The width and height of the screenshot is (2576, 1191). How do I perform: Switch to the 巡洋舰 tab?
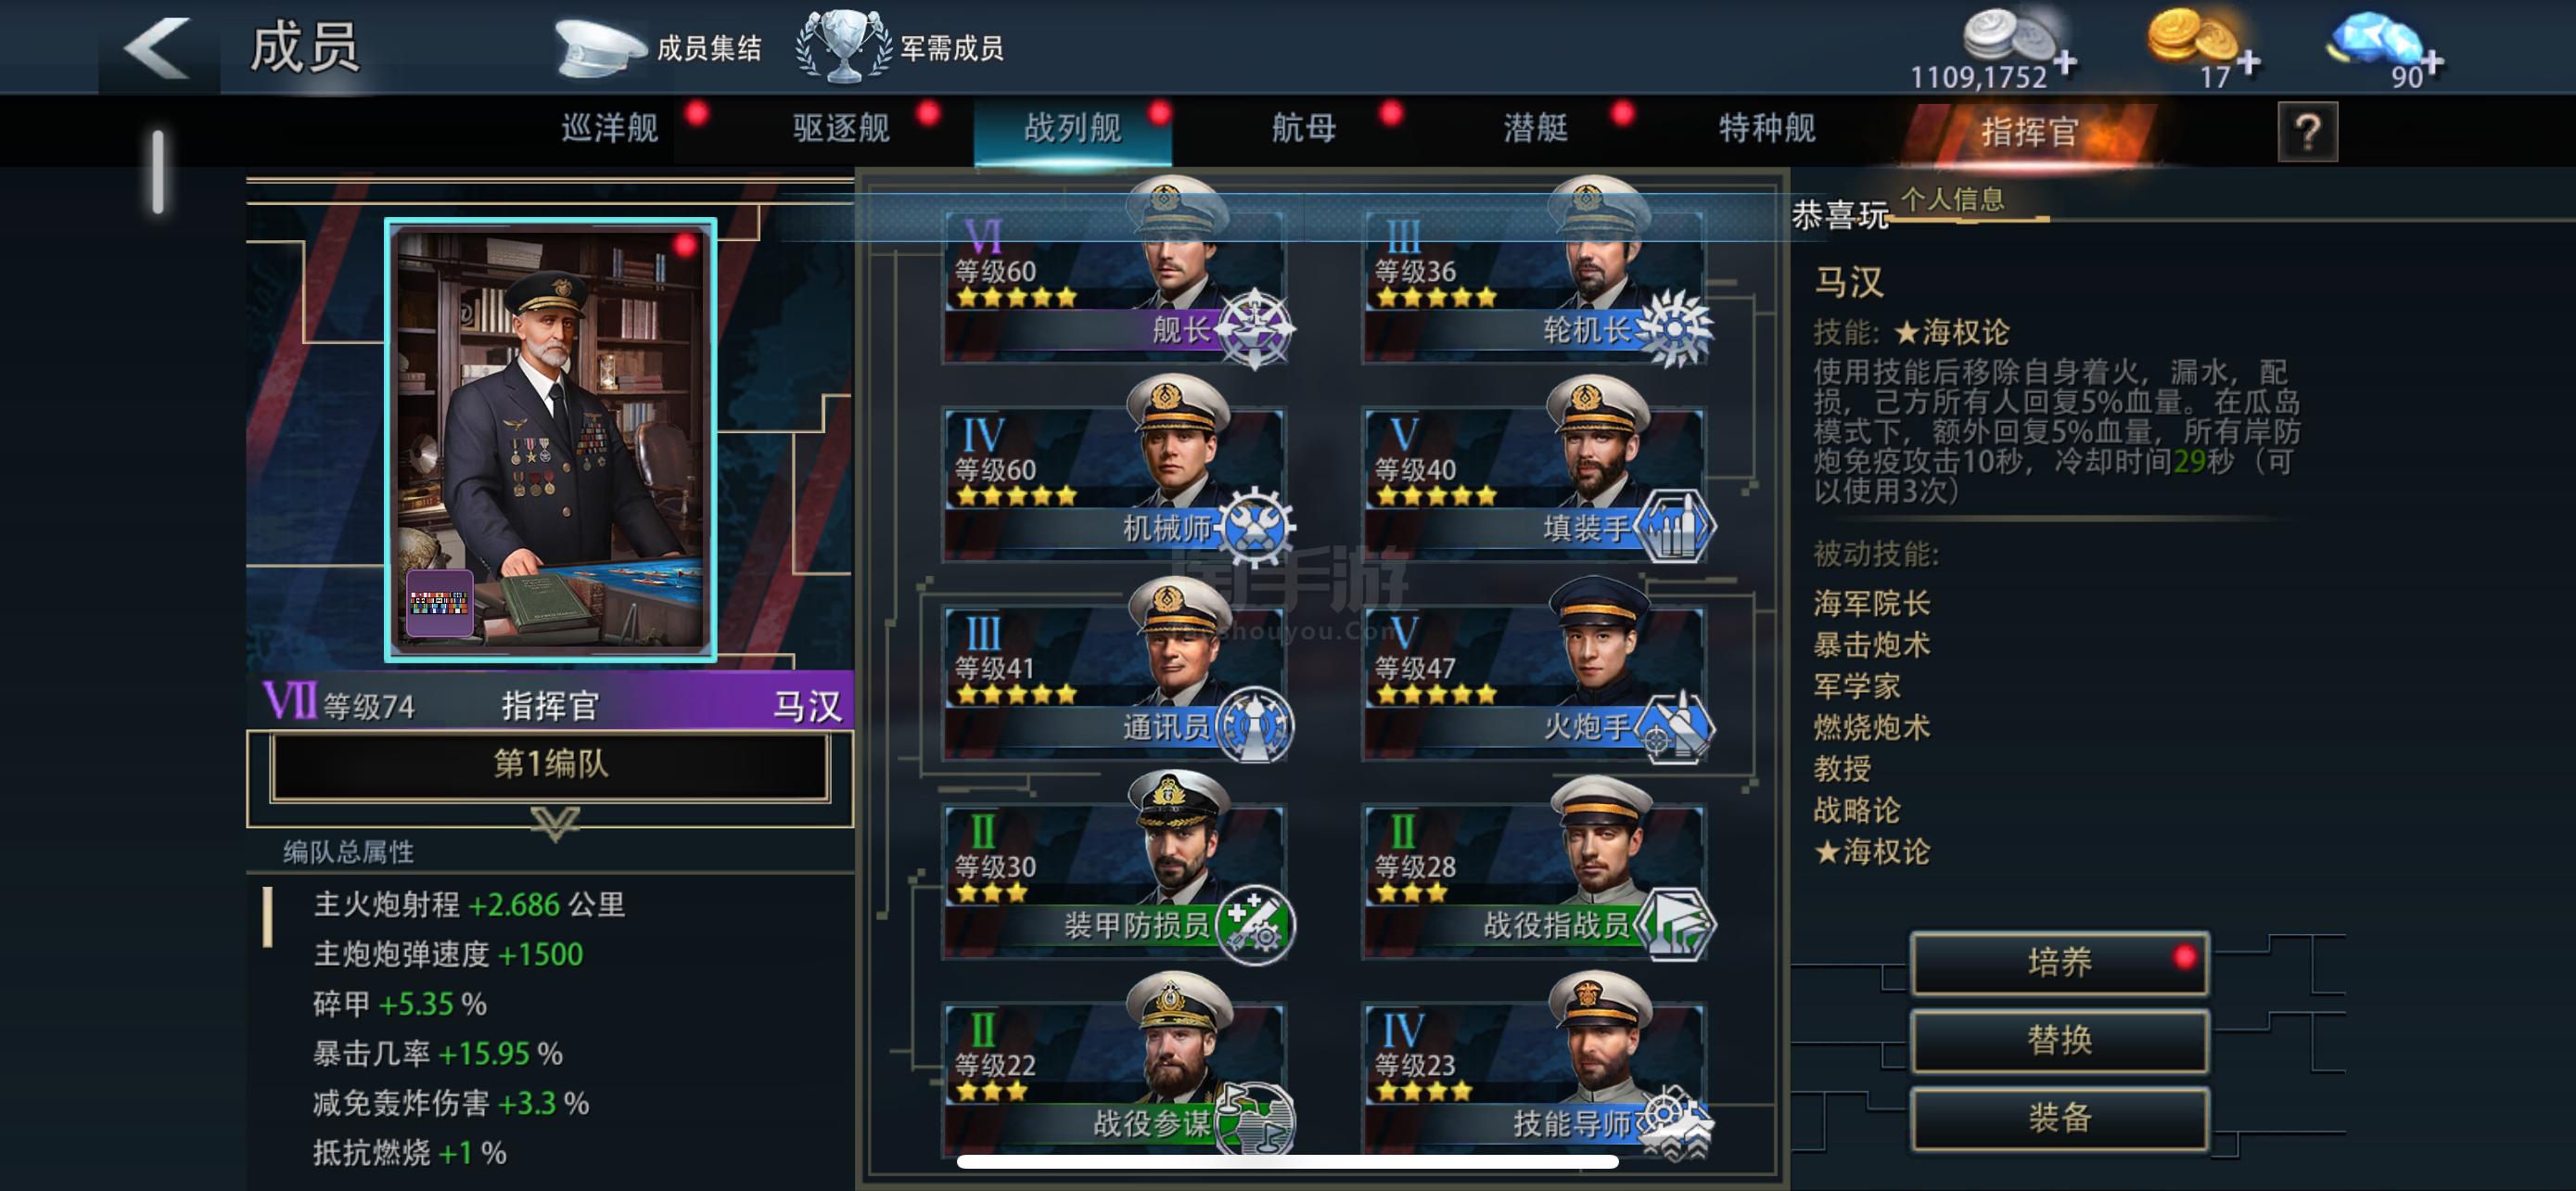point(610,128)
